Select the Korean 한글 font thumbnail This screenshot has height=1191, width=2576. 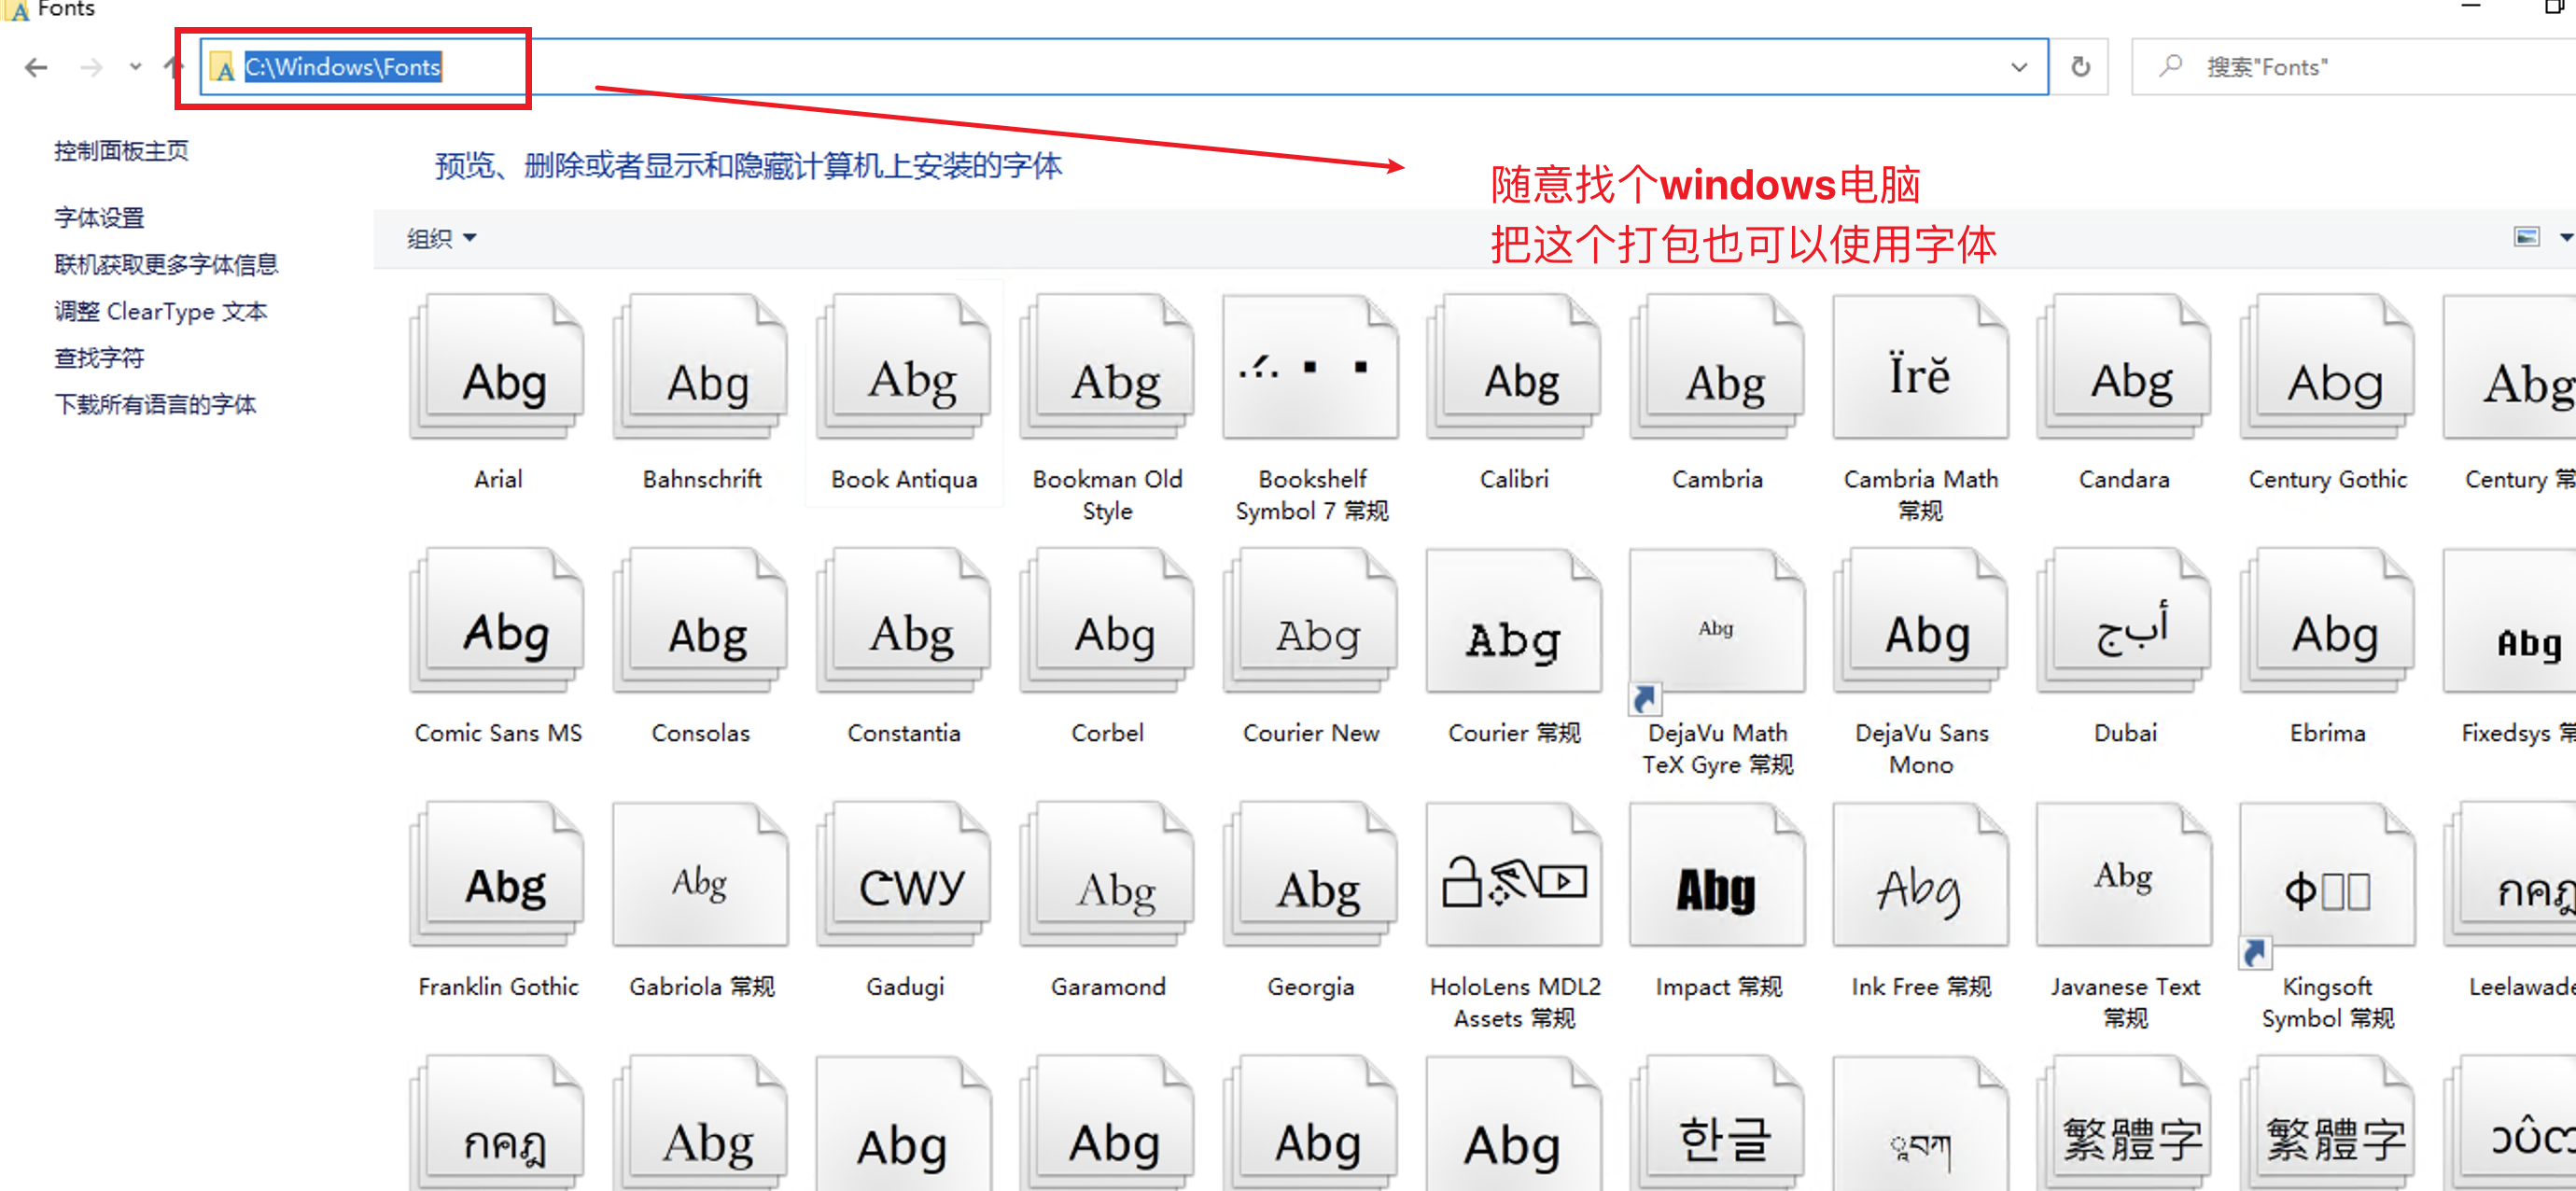coord(1718,1123)
